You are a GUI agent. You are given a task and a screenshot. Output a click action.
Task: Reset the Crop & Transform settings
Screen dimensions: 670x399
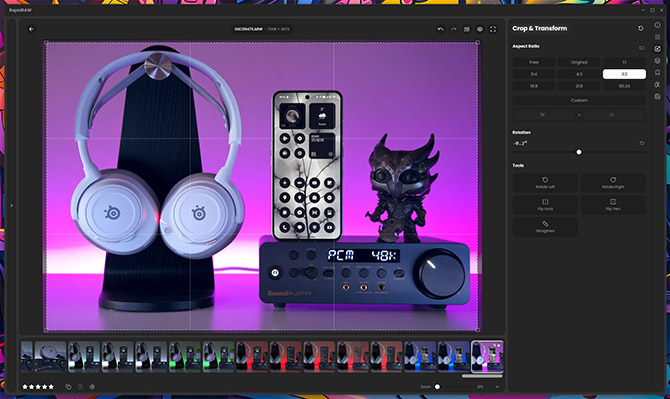641,28
